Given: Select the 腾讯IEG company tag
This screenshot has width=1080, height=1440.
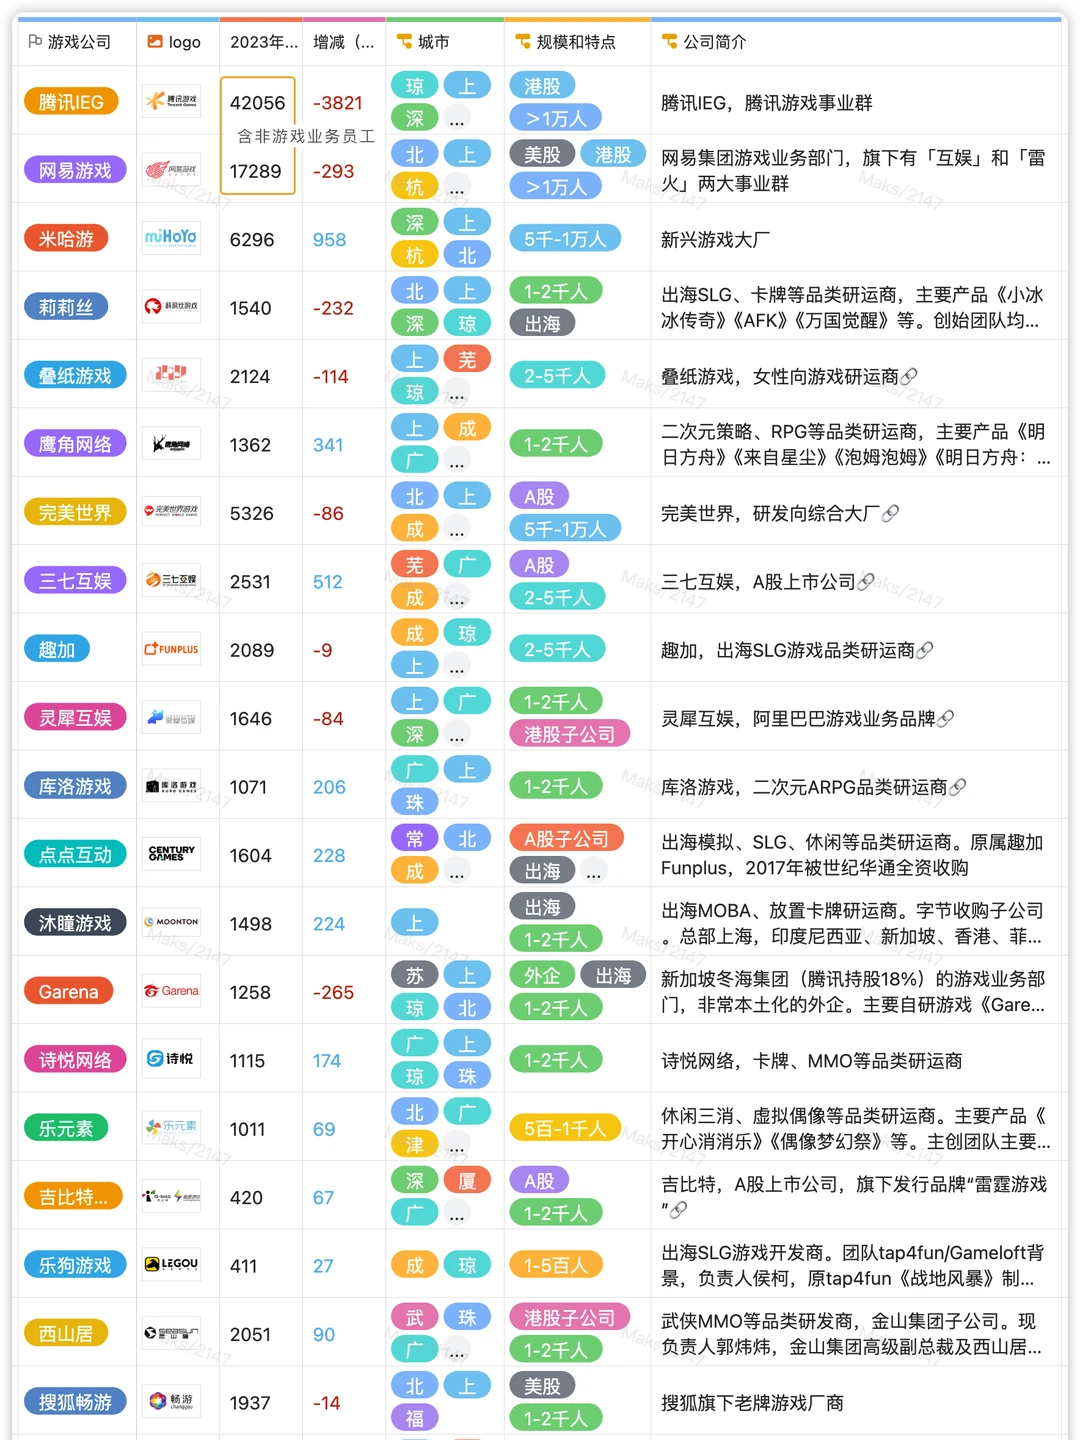Looking at the screenshot, I should 71,102.
